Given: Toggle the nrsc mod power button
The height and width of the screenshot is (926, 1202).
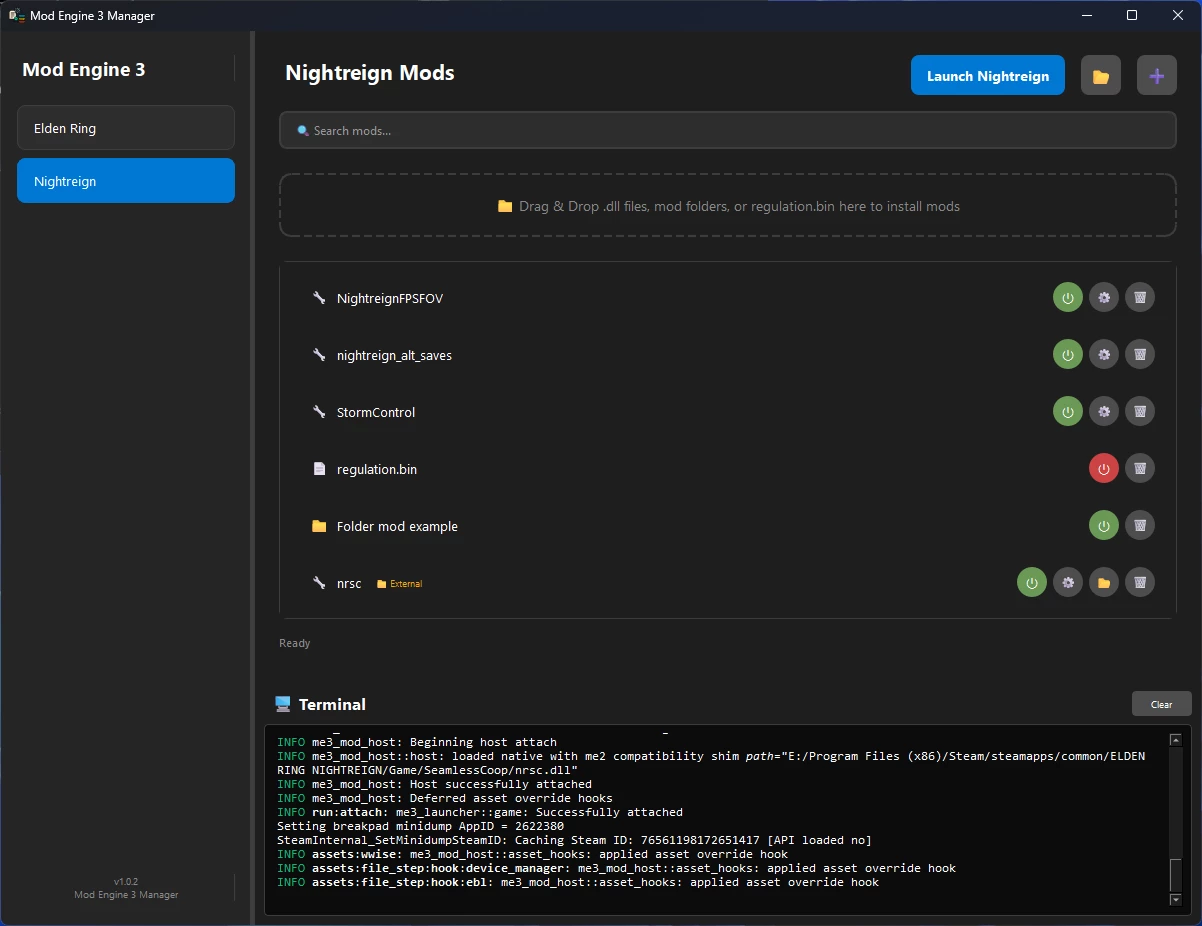Looking at the screenshot, I should [1032, 583].
